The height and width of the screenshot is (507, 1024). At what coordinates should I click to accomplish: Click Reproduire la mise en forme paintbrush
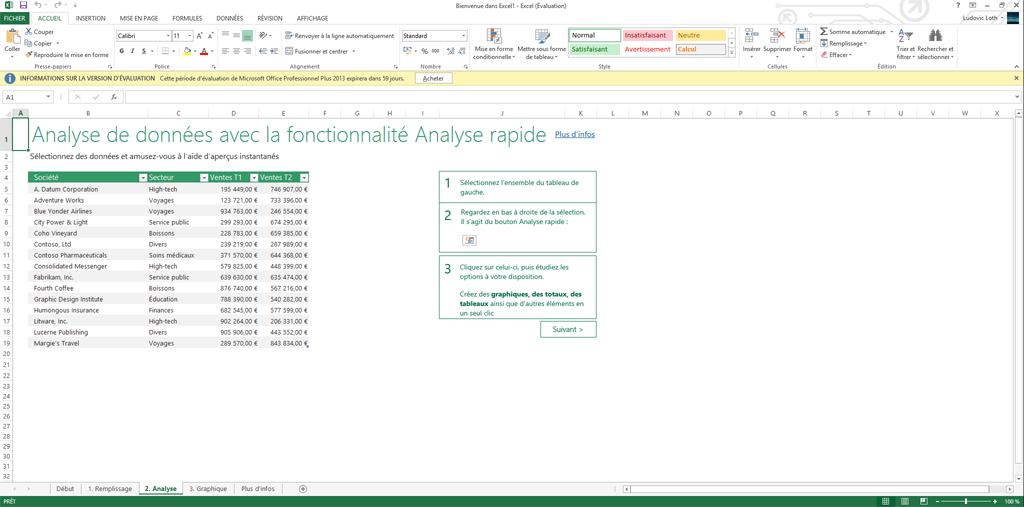click(28, 55)
